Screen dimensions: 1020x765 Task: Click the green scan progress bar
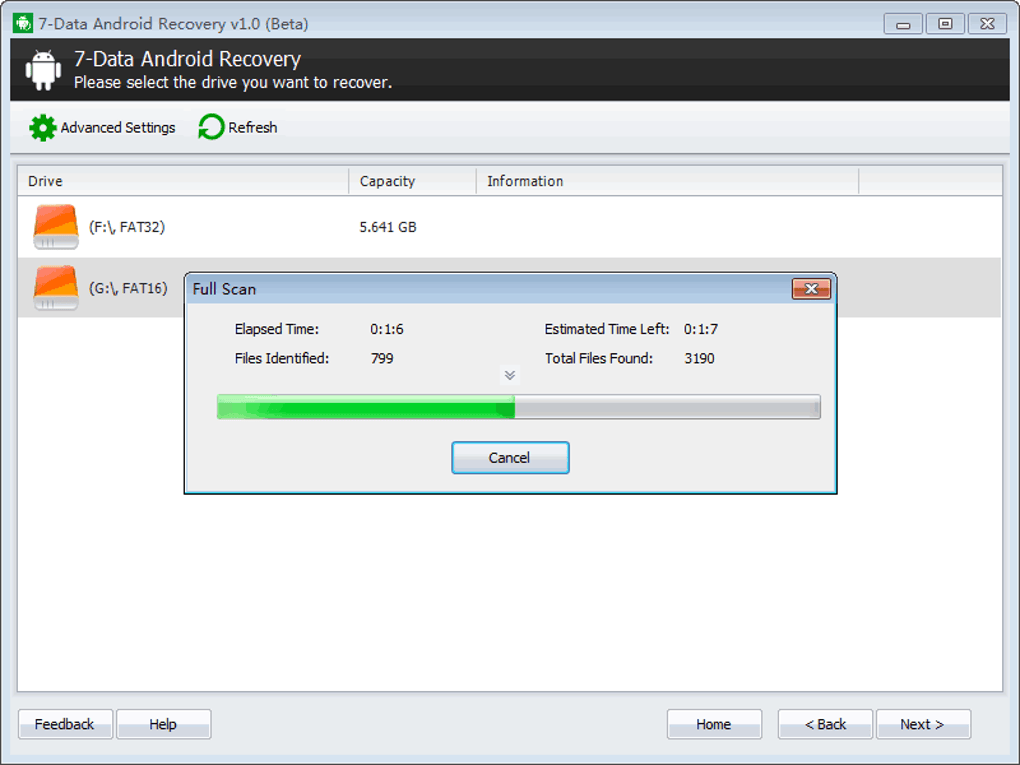pos(518,407)
